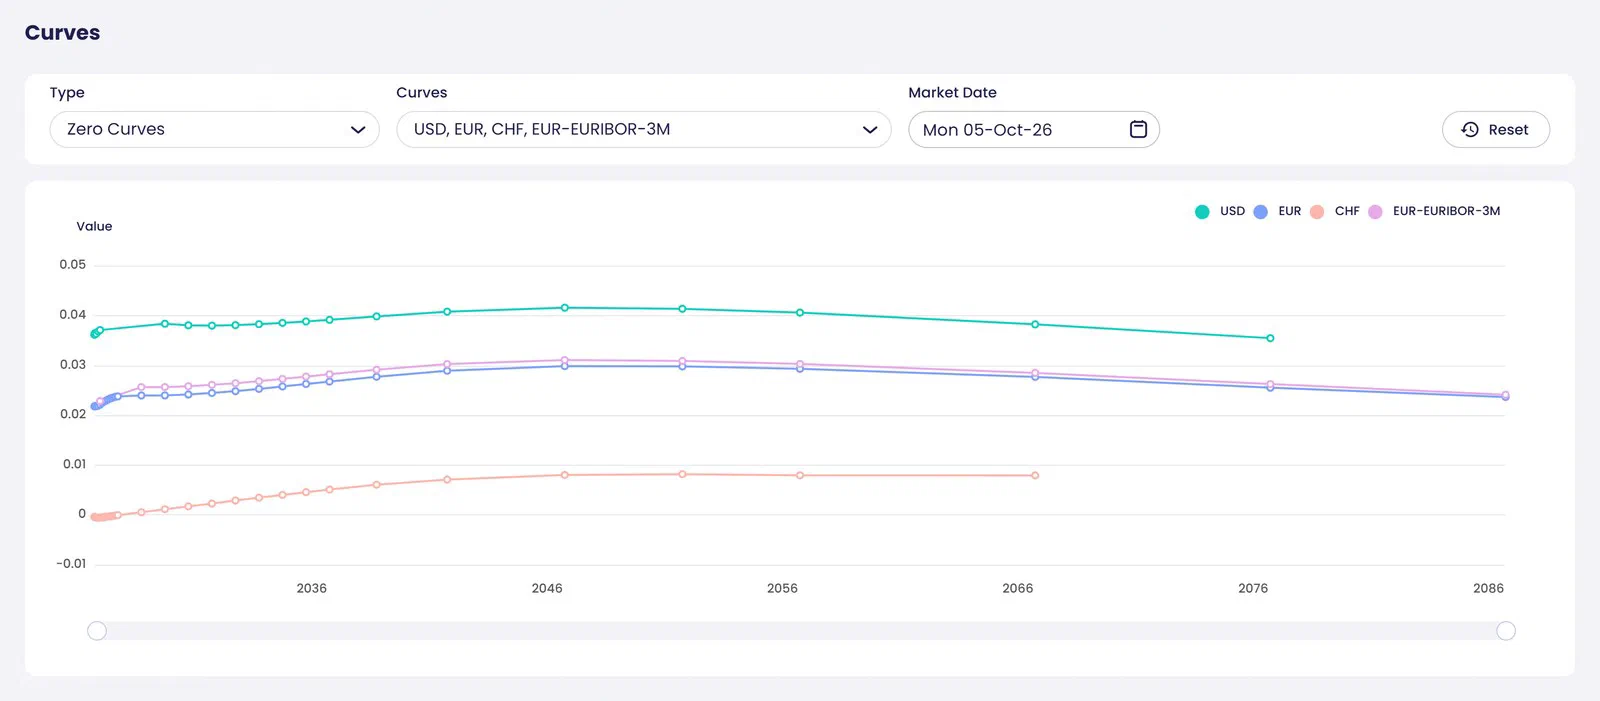Click the 2086 x-axis label
This screenshot has width=1600, height=701.
point(1488,588)
